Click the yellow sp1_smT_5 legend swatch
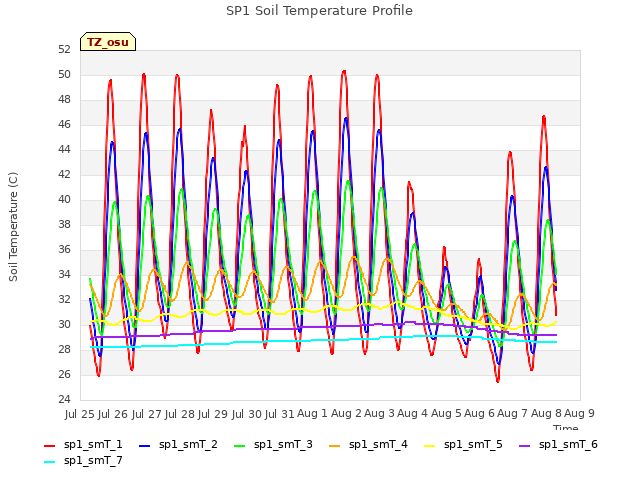The image size is (640, 480). [x=430, y=446]
